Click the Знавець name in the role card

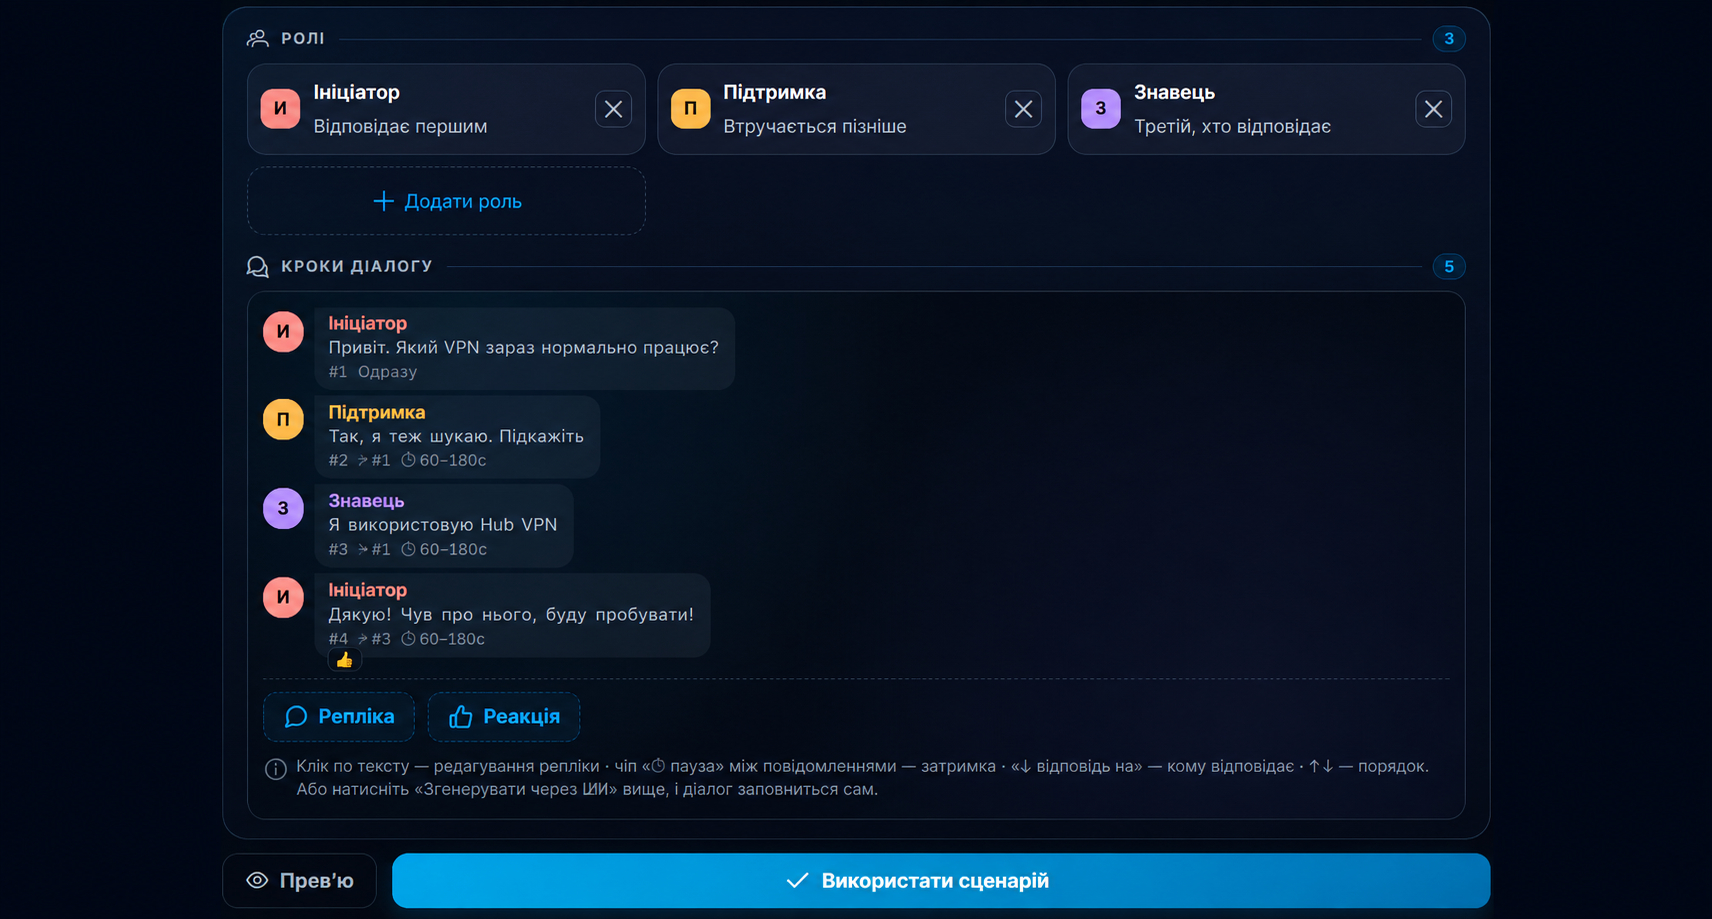[x=1174, y=92]
